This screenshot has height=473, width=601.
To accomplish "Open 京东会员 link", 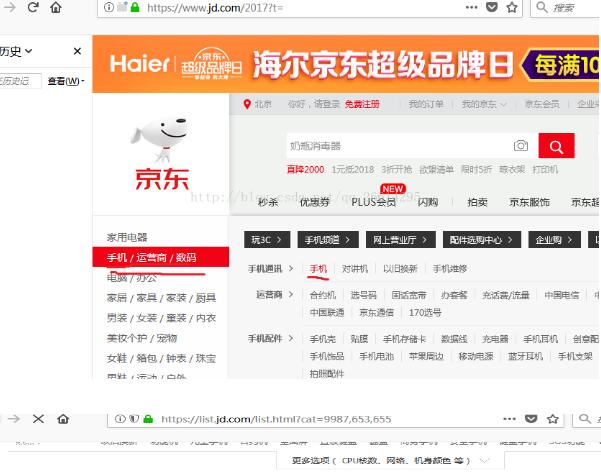I will tap(542, 104).
